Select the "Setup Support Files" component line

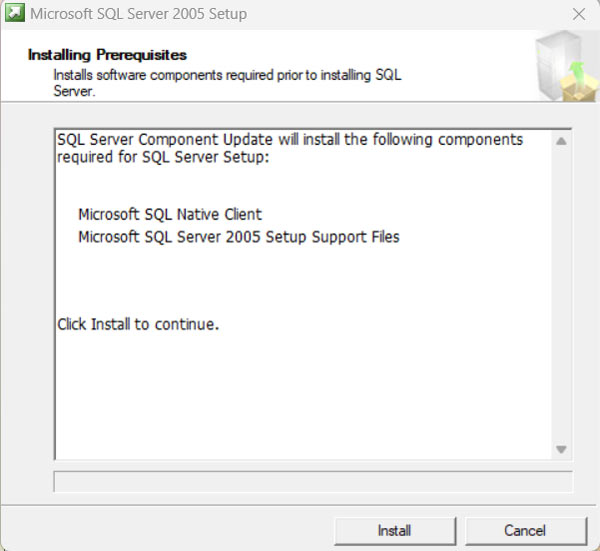238,237
